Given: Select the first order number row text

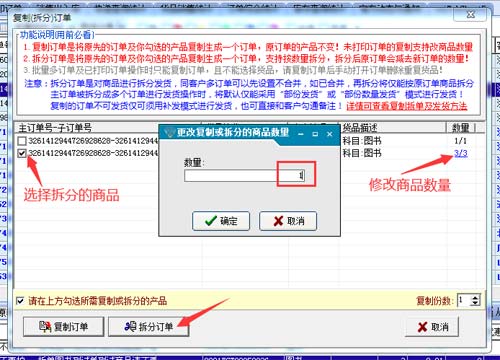Looking at the screenshot, I should coord(93,141).
